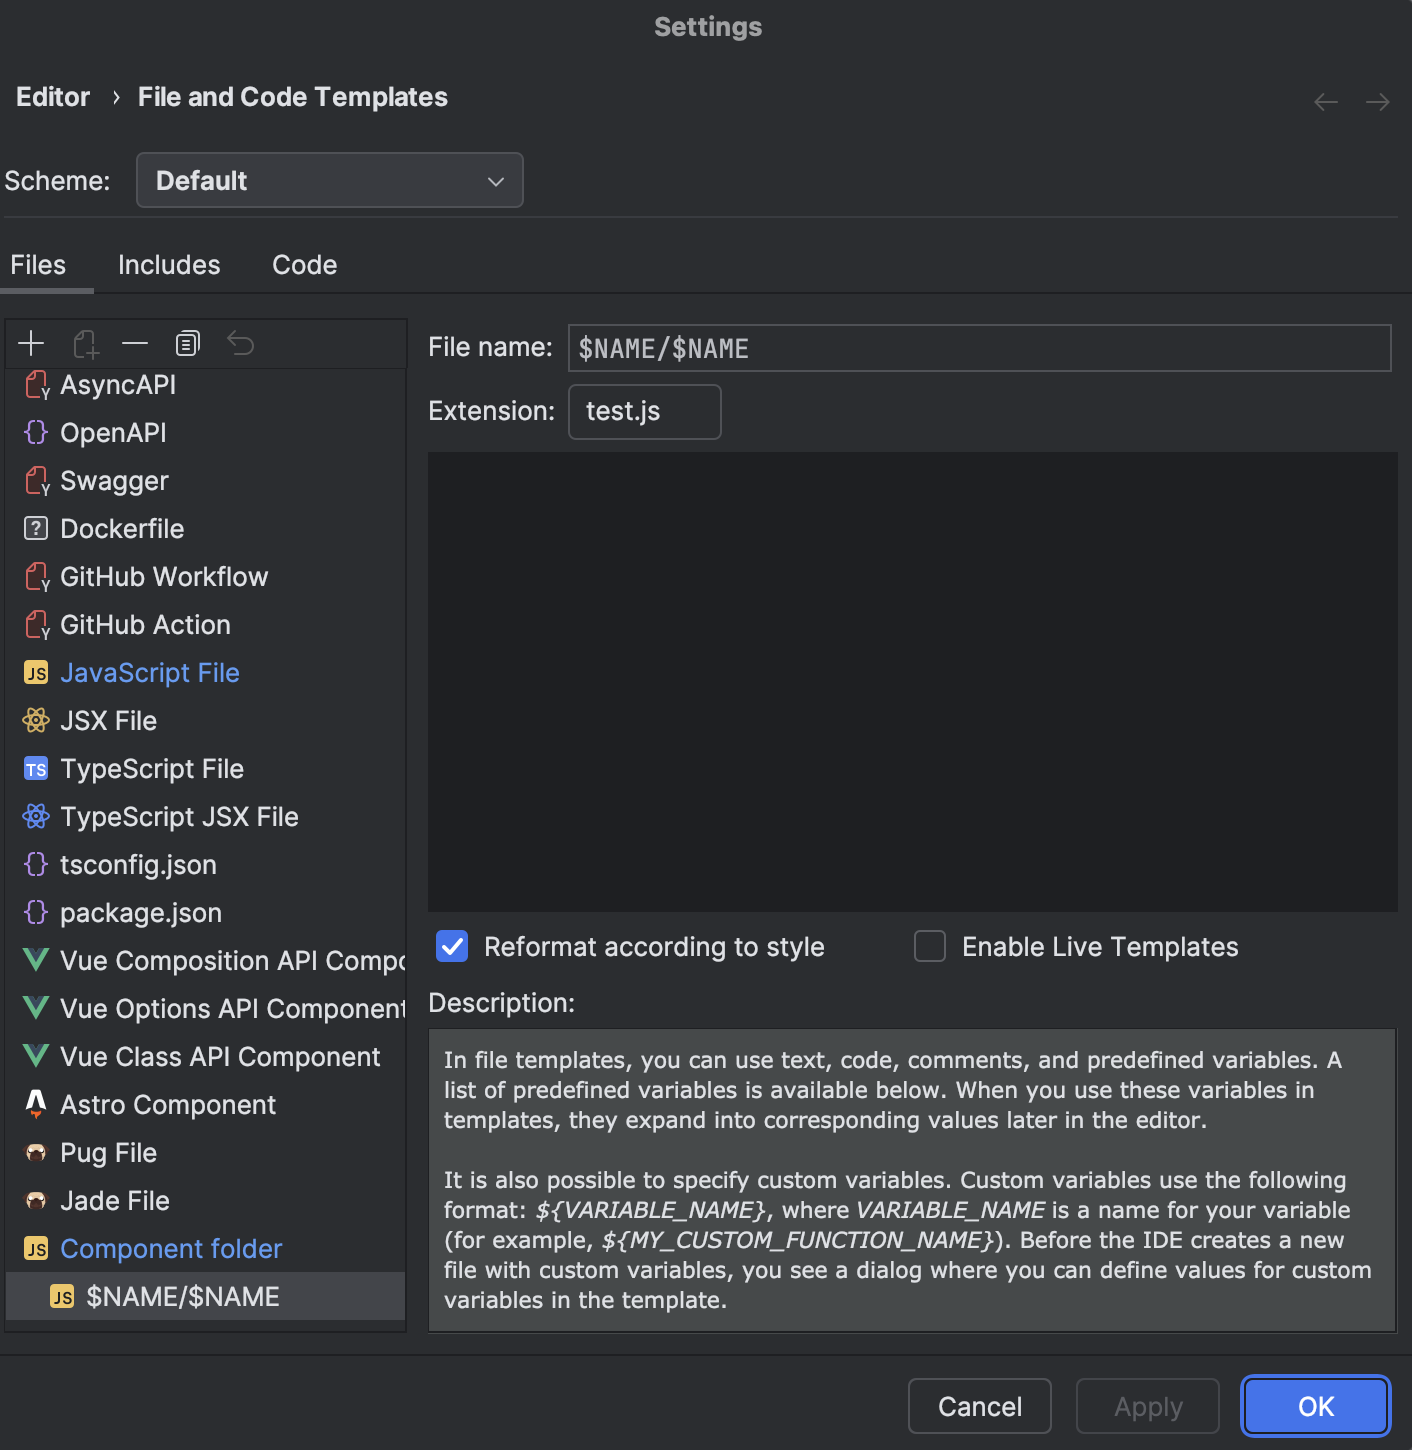Click the braces icon beside tsconfig.json

click(x=36, y=864)
